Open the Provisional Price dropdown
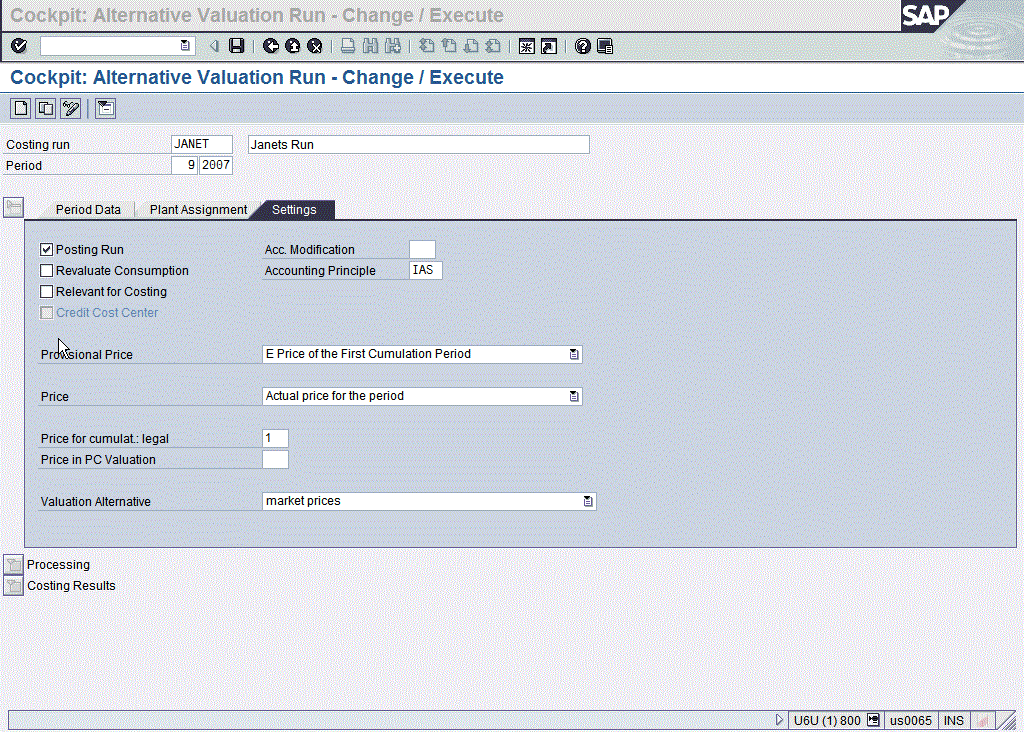 coord(574,355)
